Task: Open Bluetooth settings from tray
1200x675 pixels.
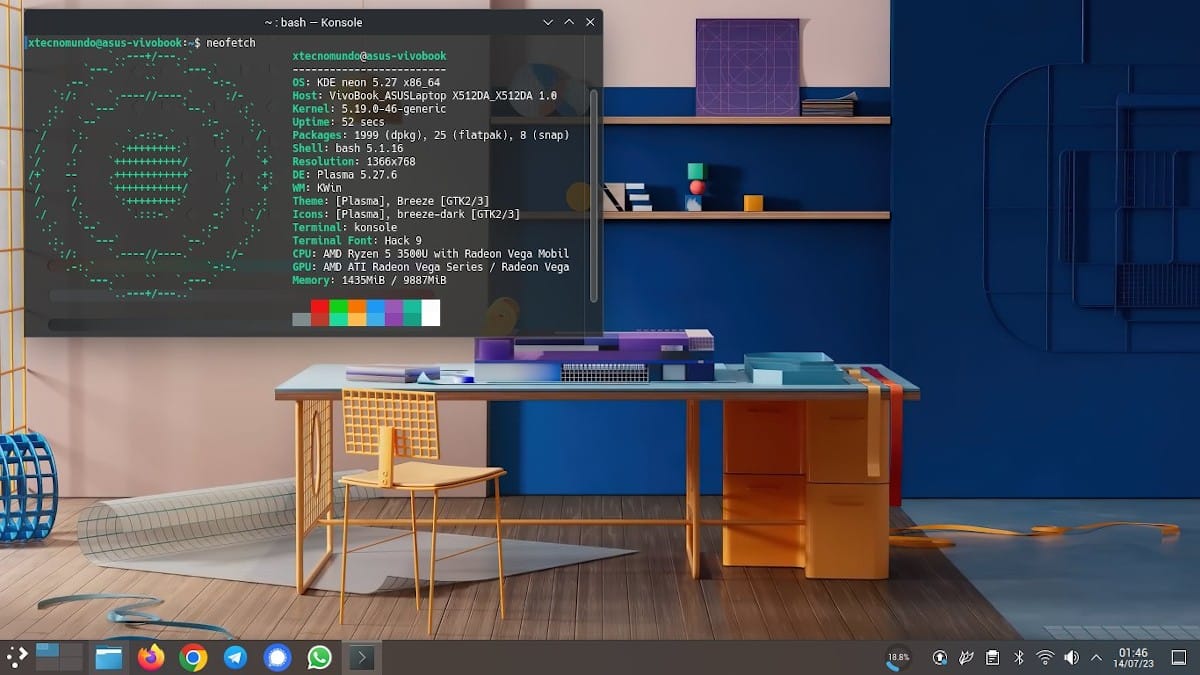Action: [1019, 657]
